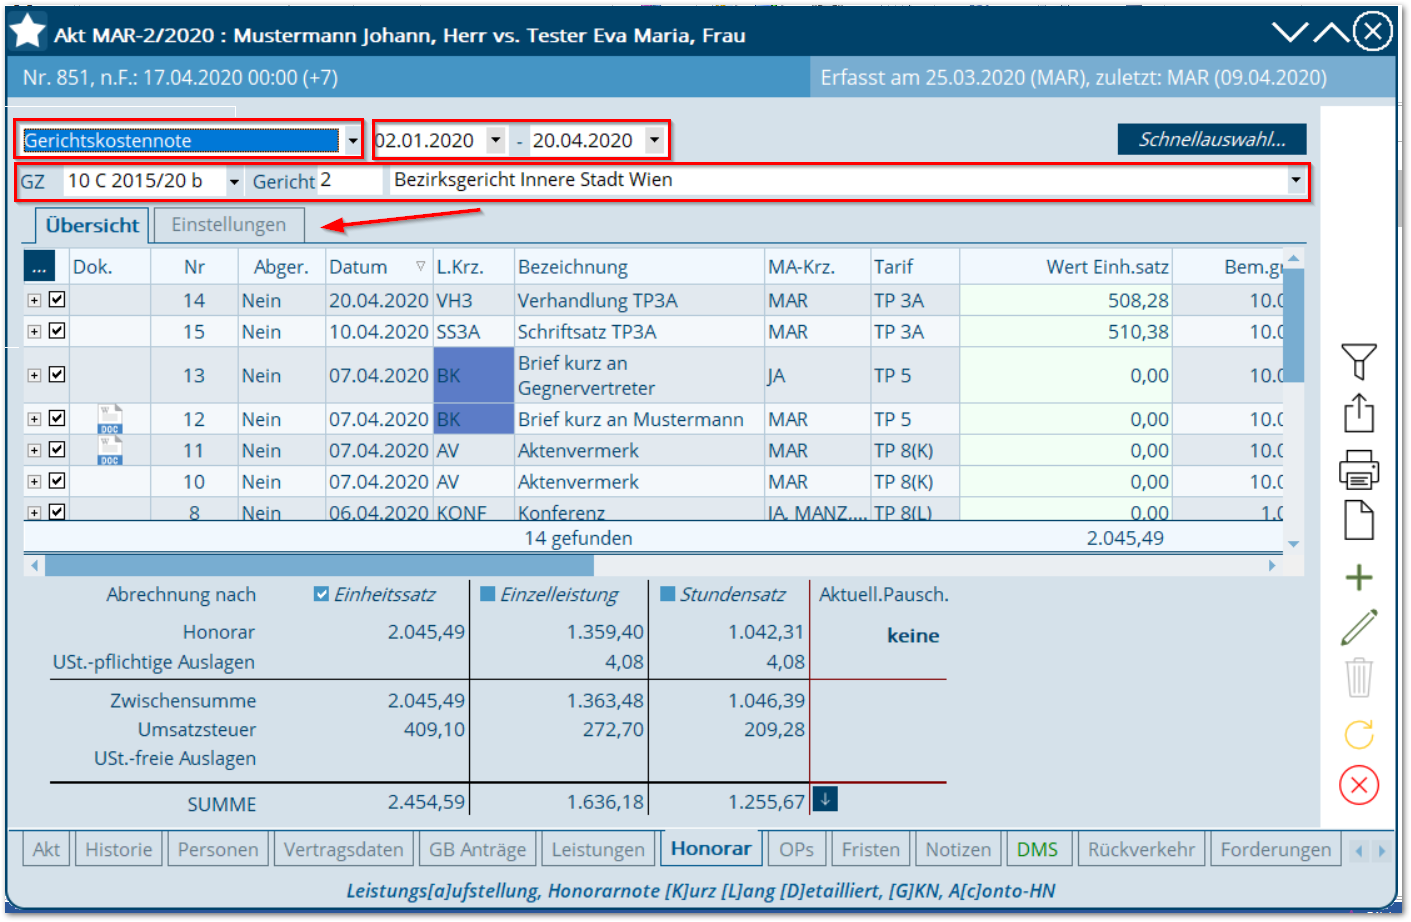Toggle checkbox of row 14 Verhandlung TP3A

tap(57, 299)
